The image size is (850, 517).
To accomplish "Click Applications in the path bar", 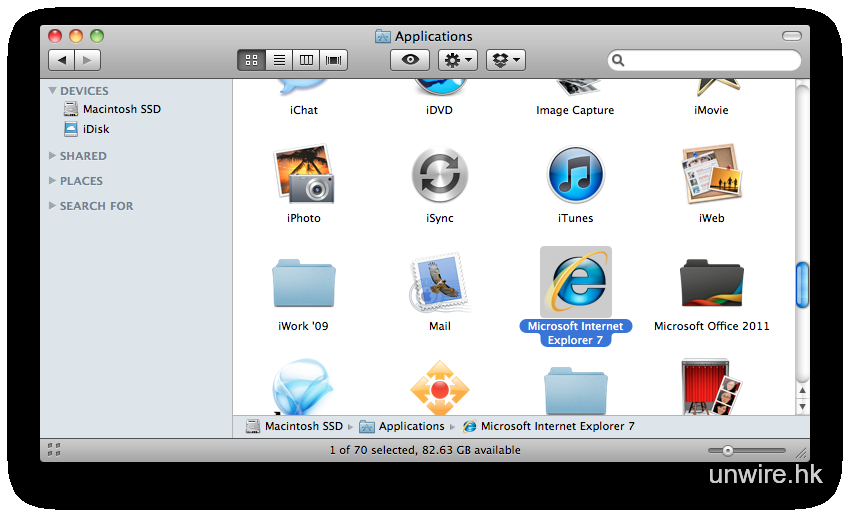I will 411,426.
